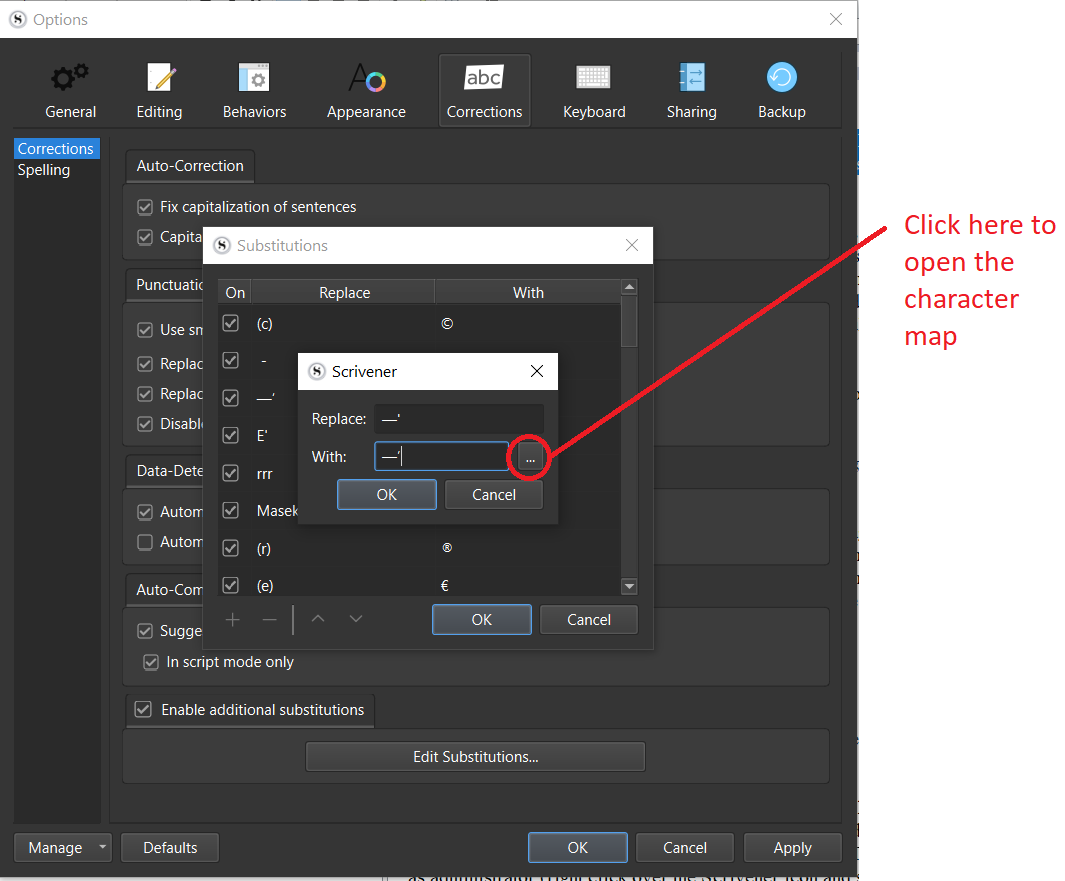Select the Punctuation group tab
The width and height of the screenshot is (1065, 881).
165,285
